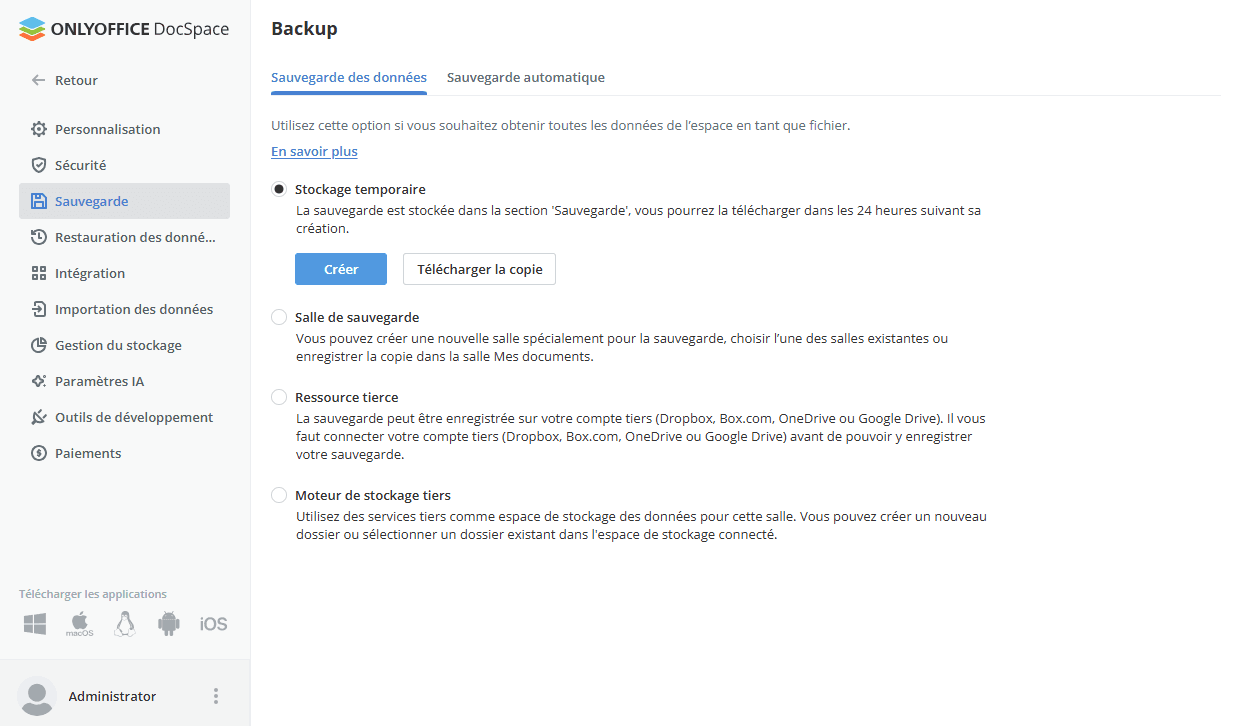Follow the En savoir plus link

click(314, 151)
